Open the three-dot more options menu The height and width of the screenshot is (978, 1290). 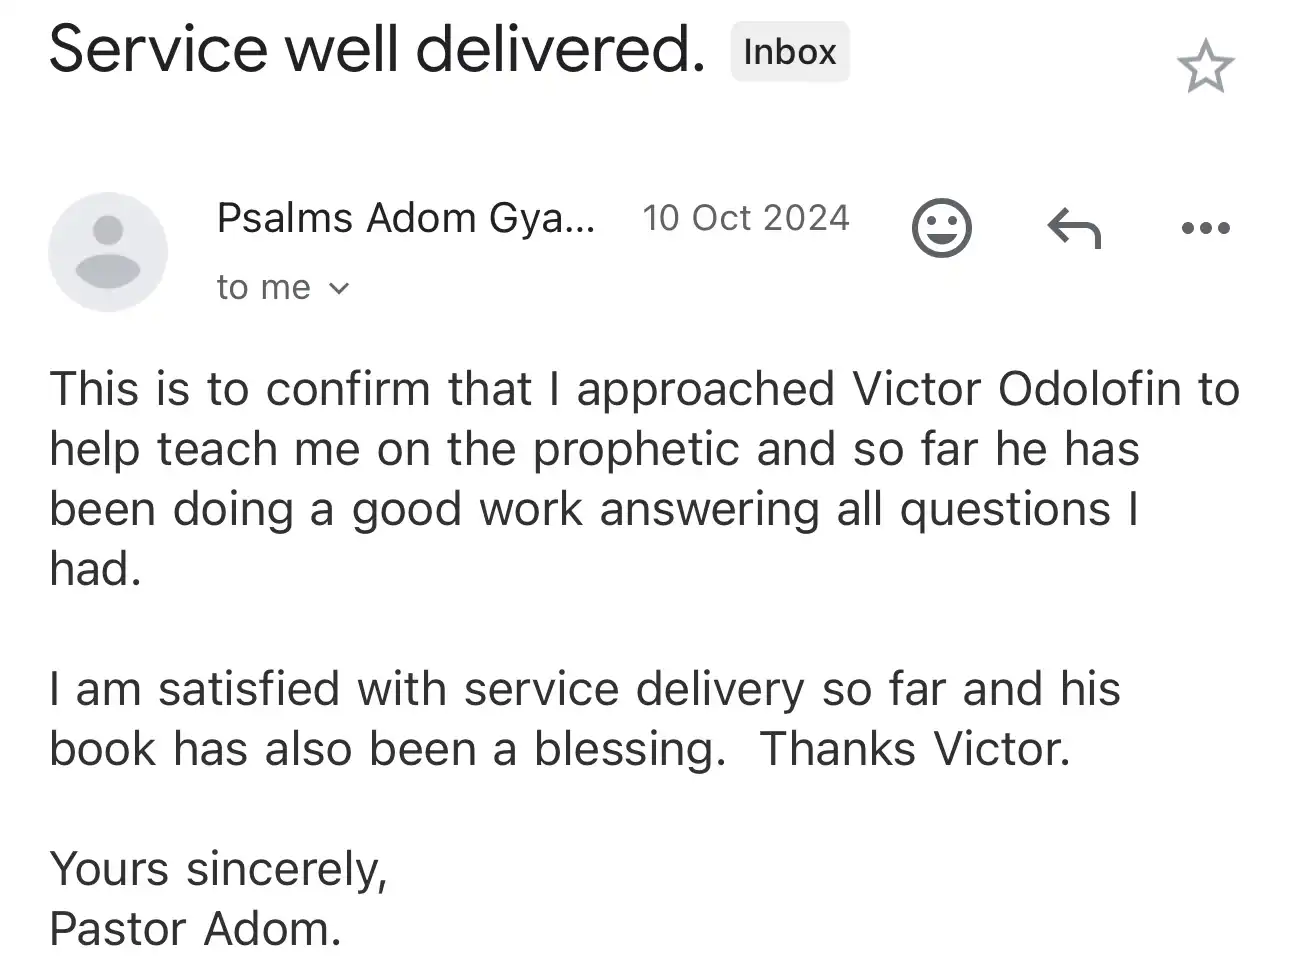click(1205, 228)
